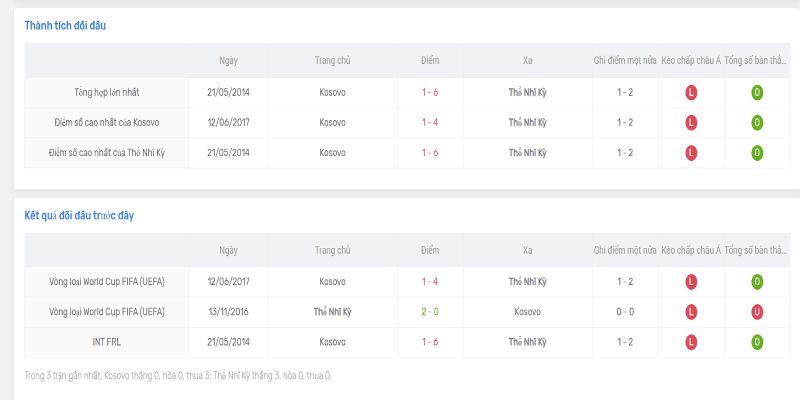Click red L badge in Vòng loại World Cup 12/06/2017 row
The width and height of the screenshot is (800, 400).
click(x=690, y=282)
